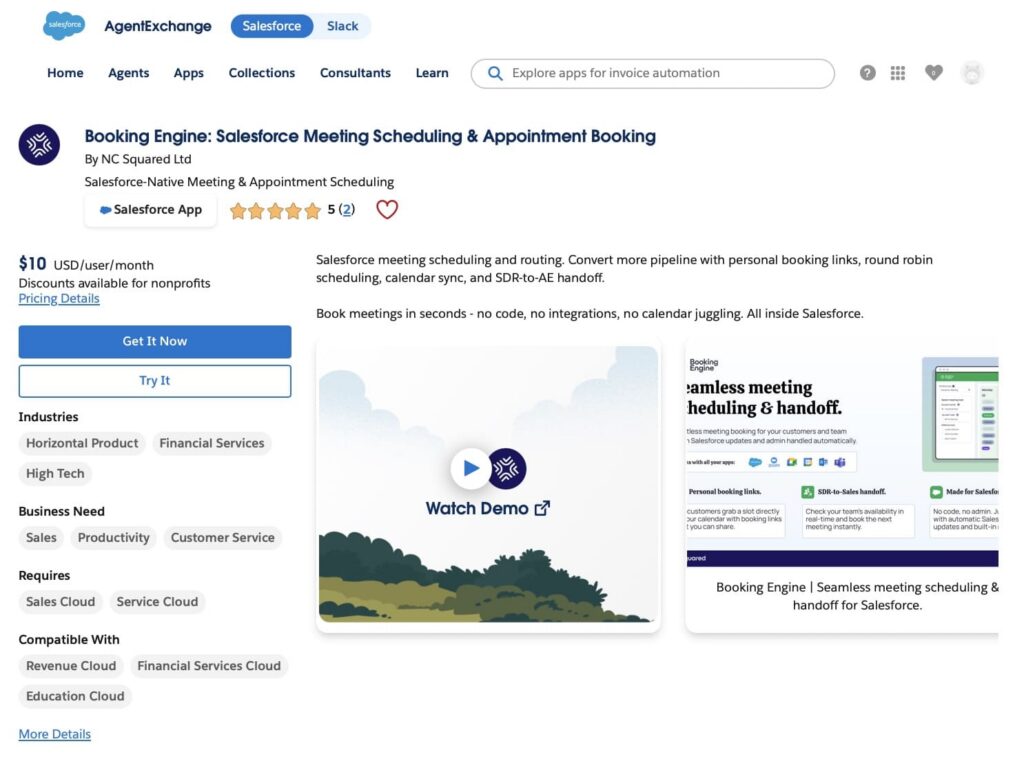The width and height of the screenshot is (1024, 757).
Task: Switch to the Slack toggle option
Action: pyautogui.click(x=342, y=26)
